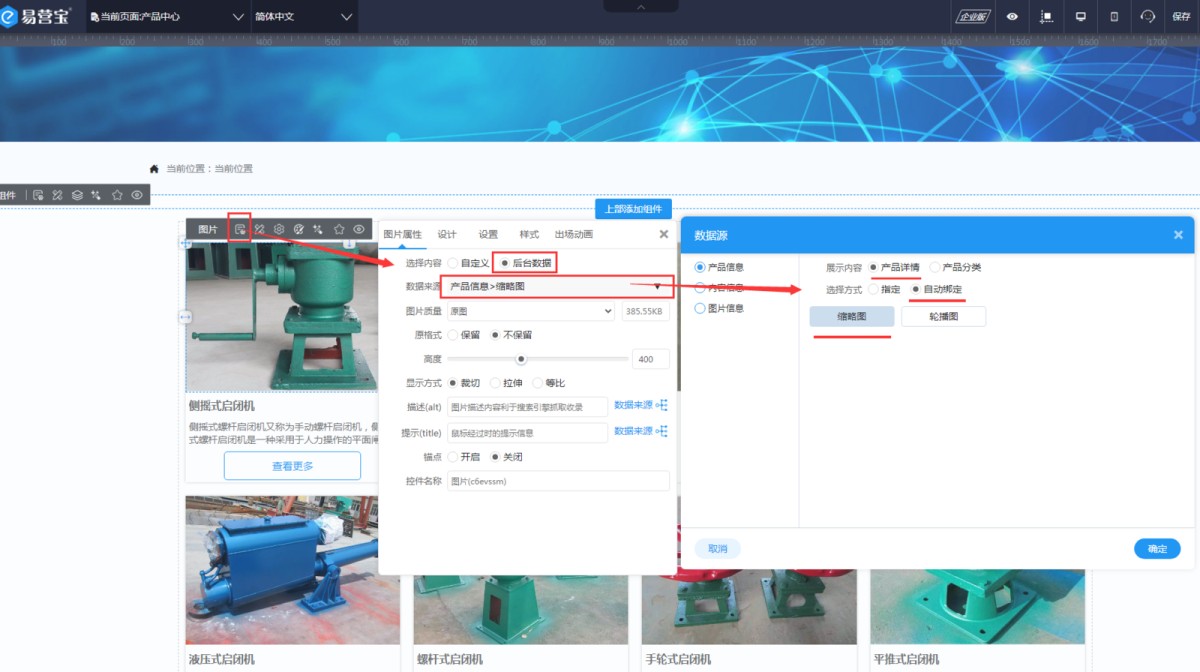
Task: Open the 数据来源 dropdown 产品信息>缩略图
Action: 556,286
